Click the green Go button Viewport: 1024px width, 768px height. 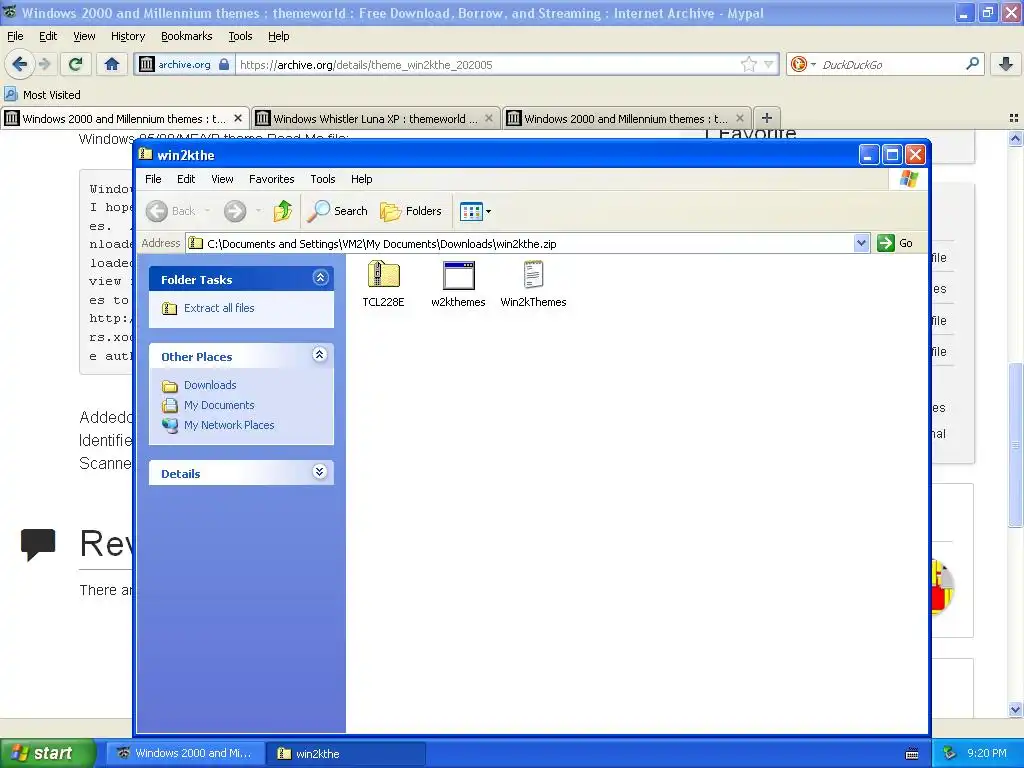895,243
